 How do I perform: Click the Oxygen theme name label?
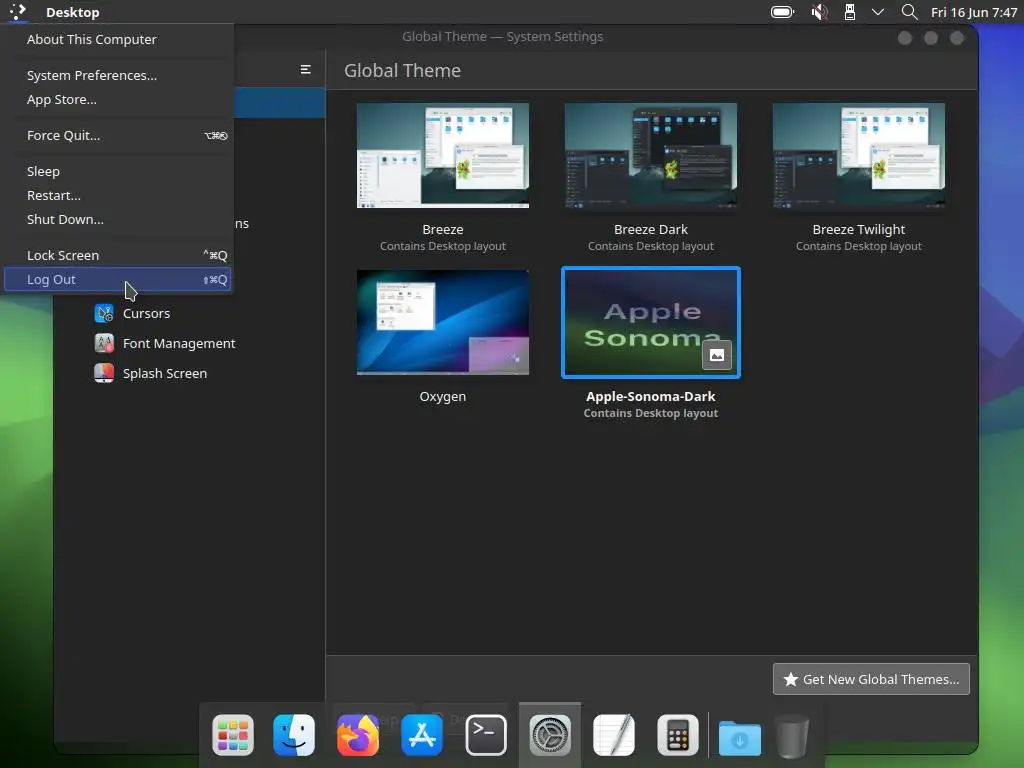pos(443,396)
